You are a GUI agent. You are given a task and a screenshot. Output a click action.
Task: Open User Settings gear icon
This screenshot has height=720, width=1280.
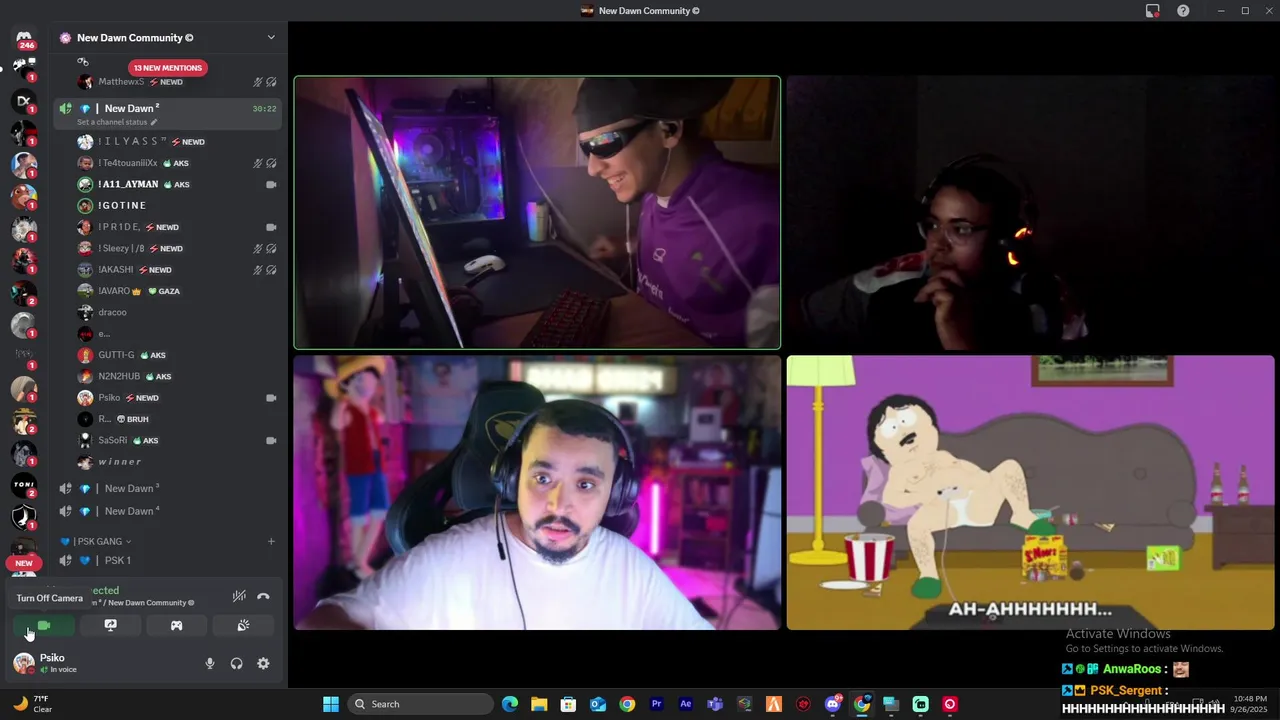tap(263, 663)
